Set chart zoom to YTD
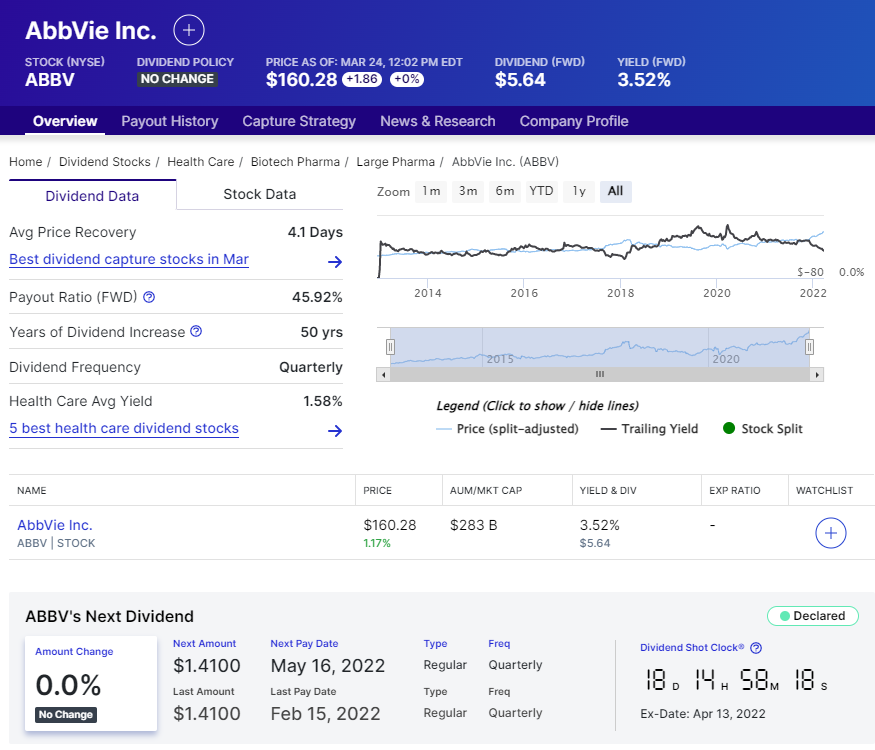 coord(541,191)
